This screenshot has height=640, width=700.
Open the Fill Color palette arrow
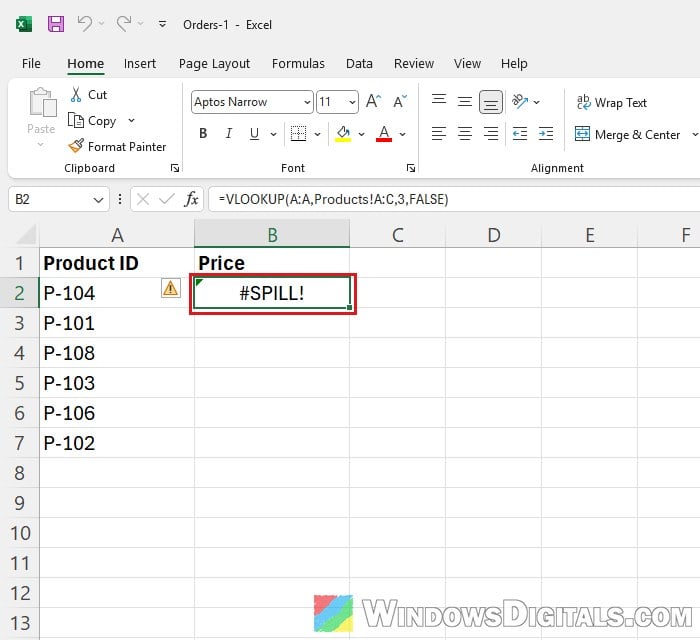pos(362,134)
